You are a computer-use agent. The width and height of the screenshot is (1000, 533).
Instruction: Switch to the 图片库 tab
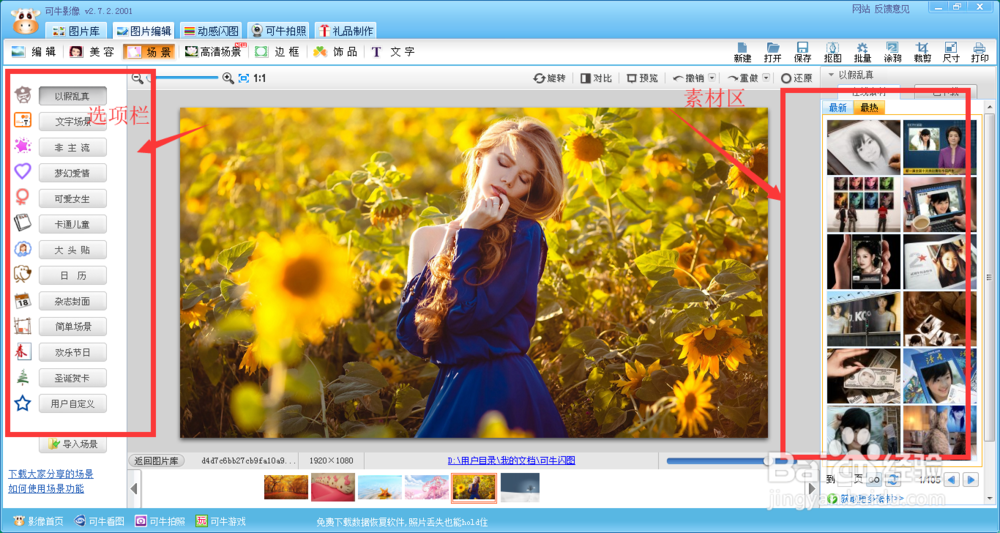point(76,31)
